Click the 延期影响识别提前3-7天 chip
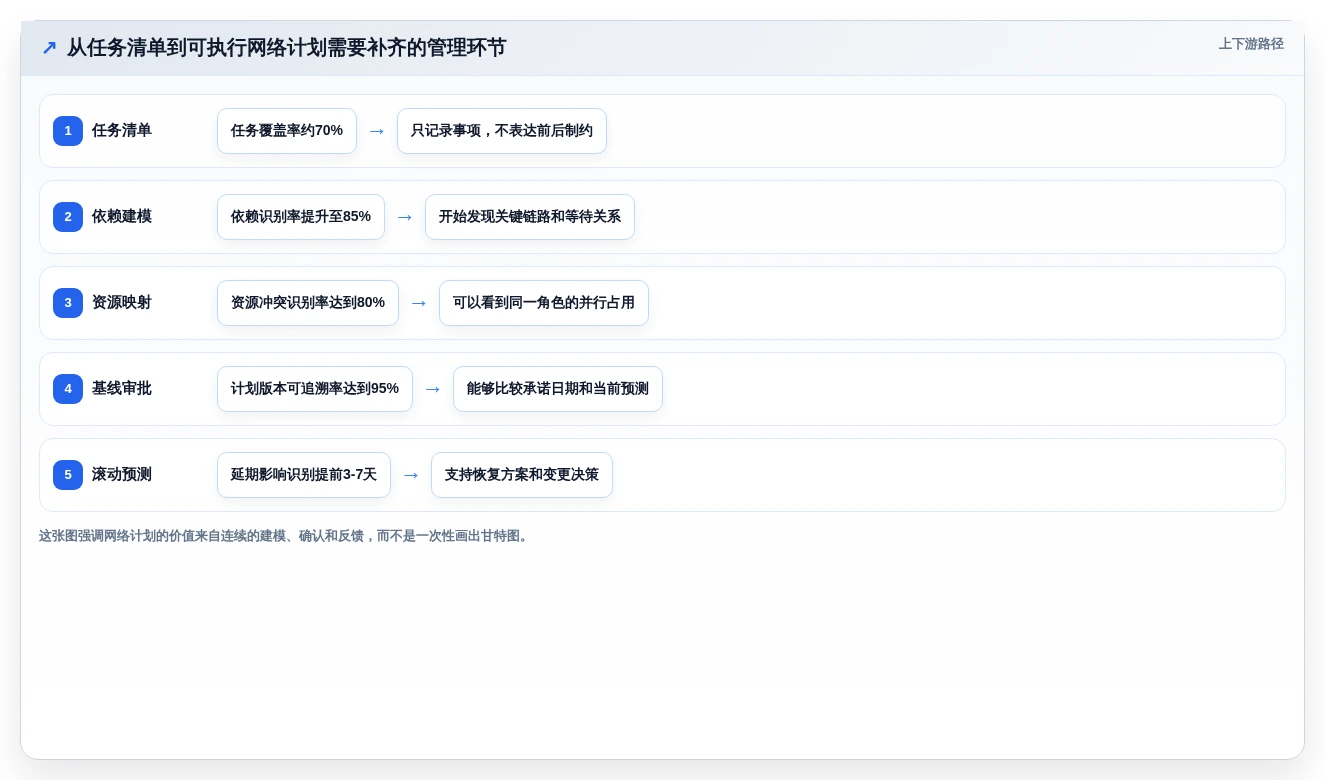The width and height of the screenshot is (1325, 780). coord(304,475)
